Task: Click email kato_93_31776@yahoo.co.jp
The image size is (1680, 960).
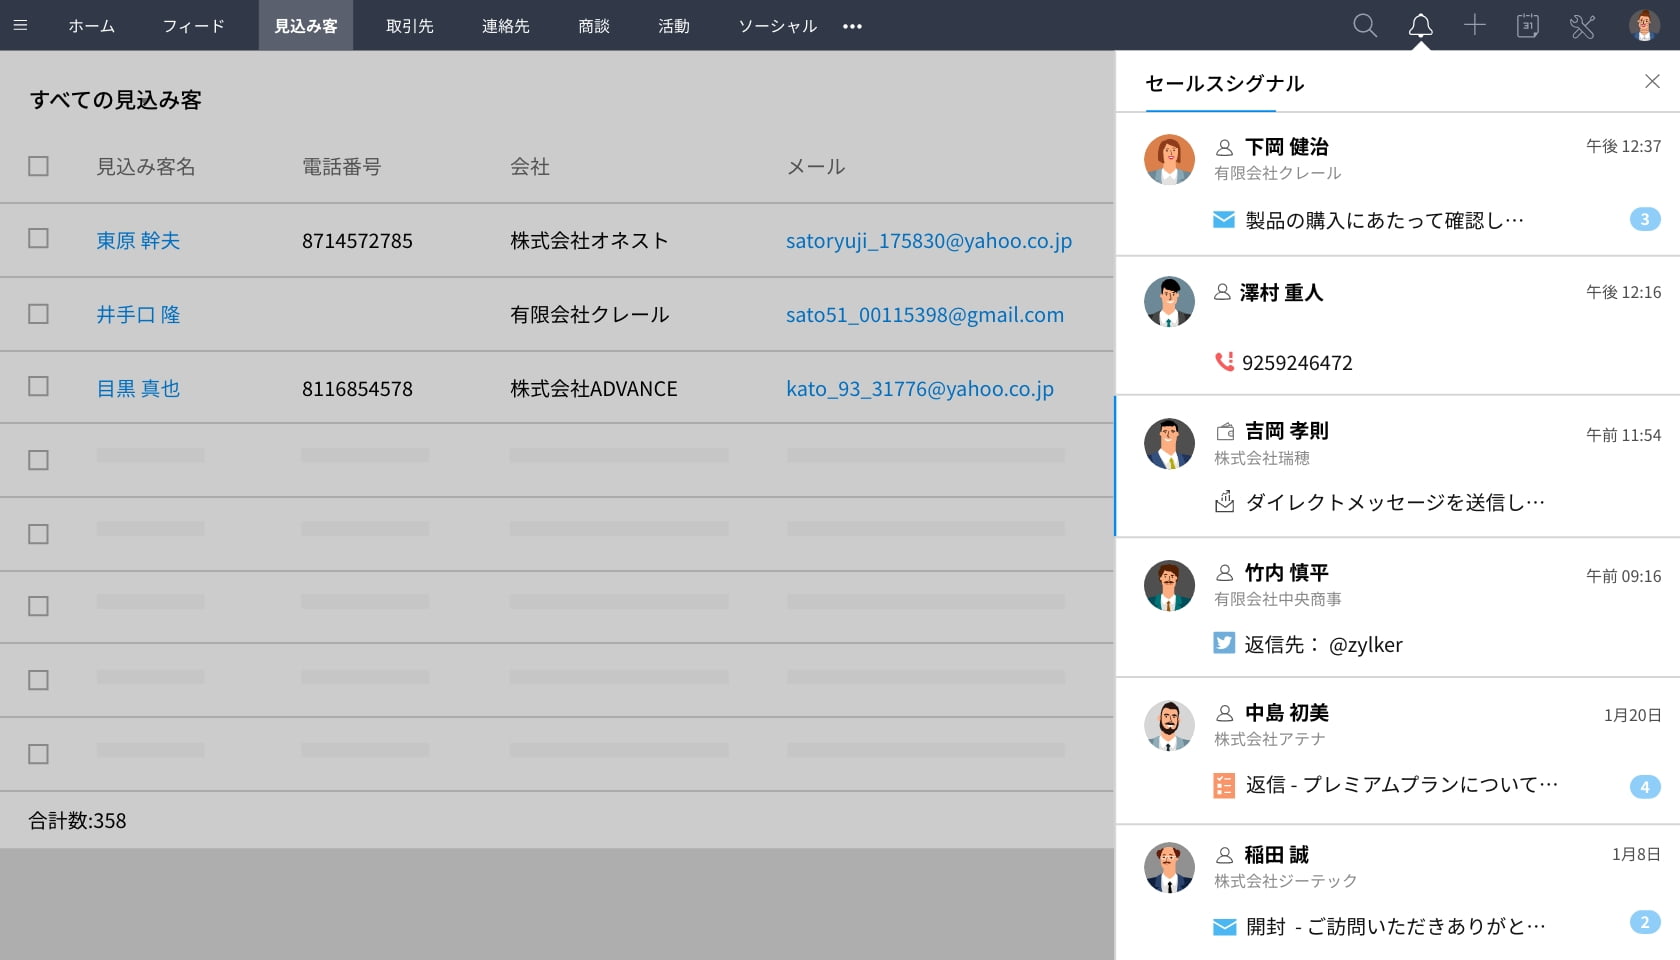Action: click(919, 389)
